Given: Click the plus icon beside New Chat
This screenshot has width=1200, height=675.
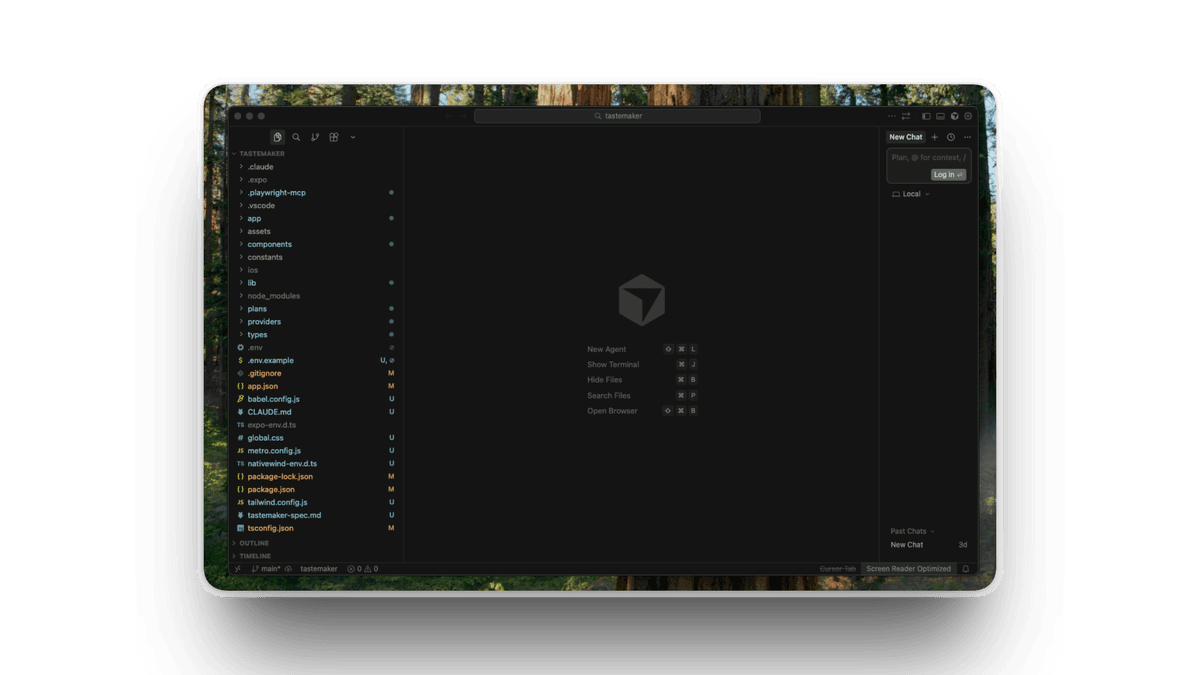Looking at the screenshot, I should point(935,137).
